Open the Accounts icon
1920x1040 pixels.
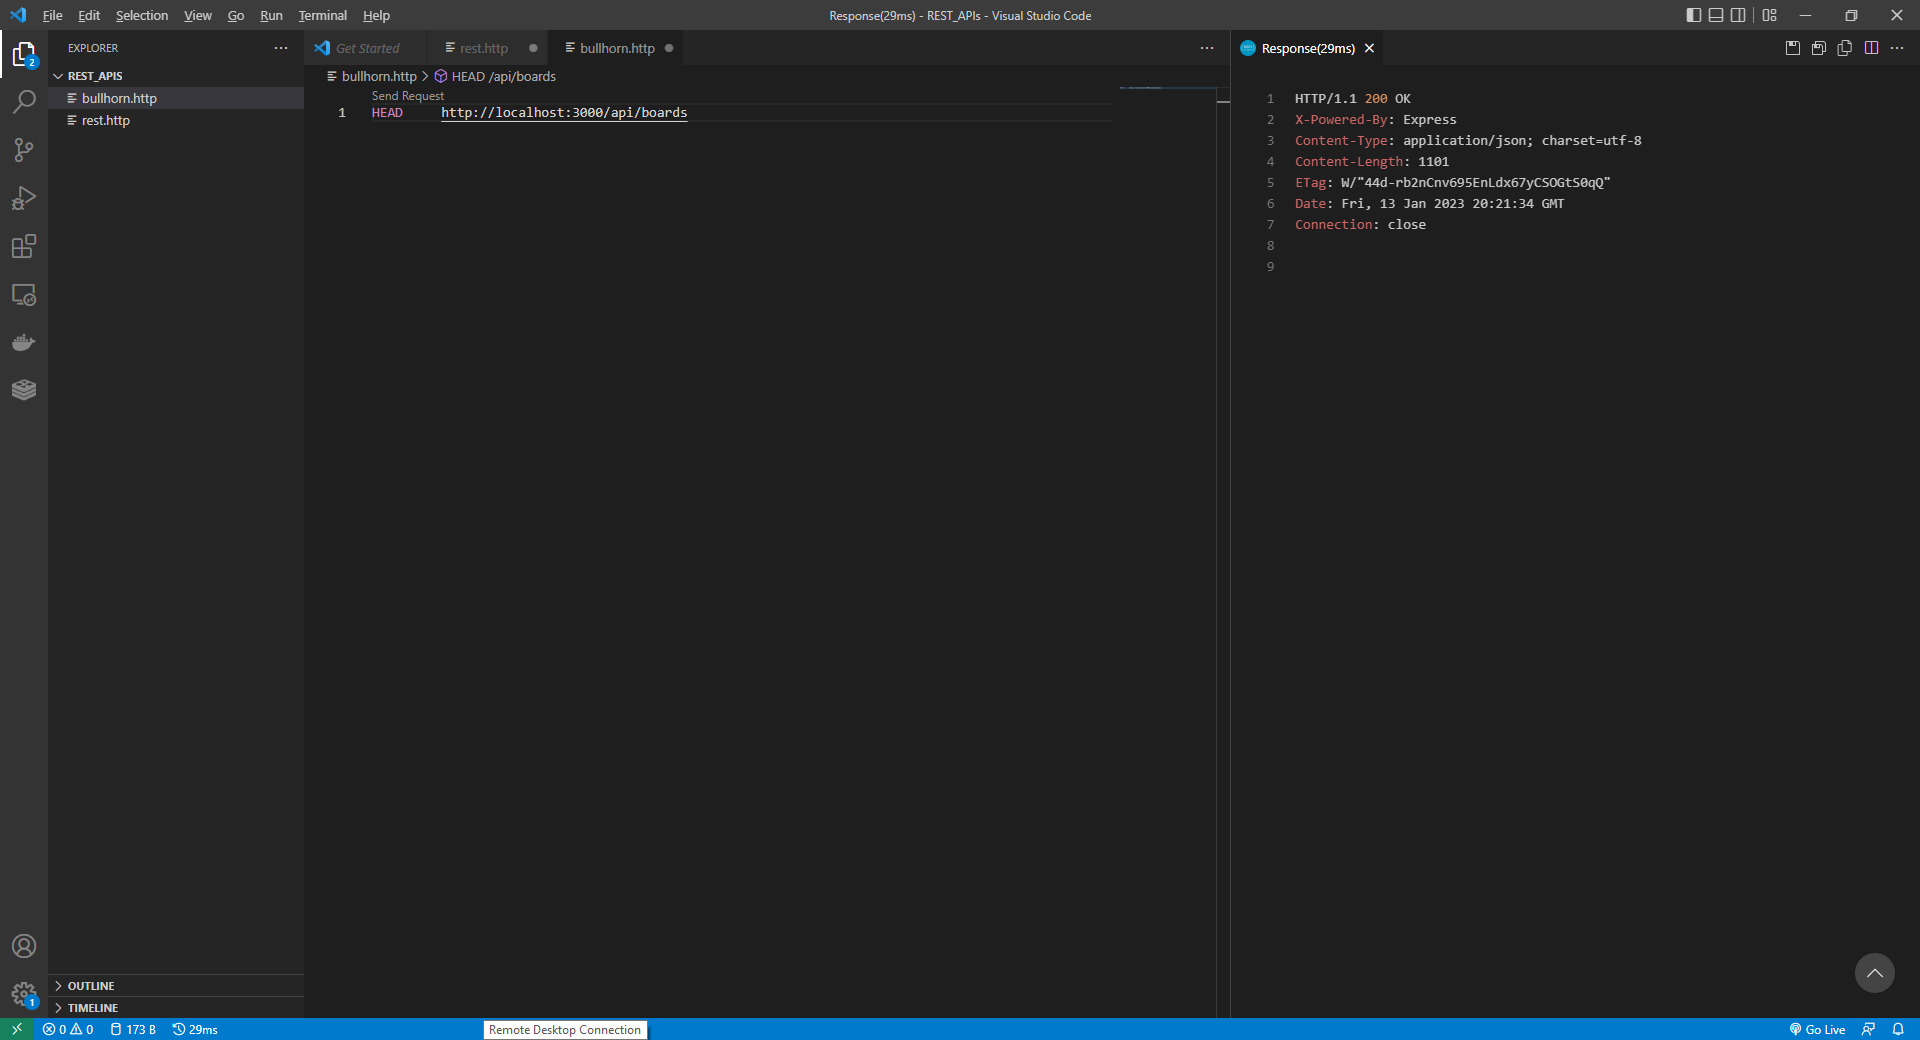tap(24, 946)
